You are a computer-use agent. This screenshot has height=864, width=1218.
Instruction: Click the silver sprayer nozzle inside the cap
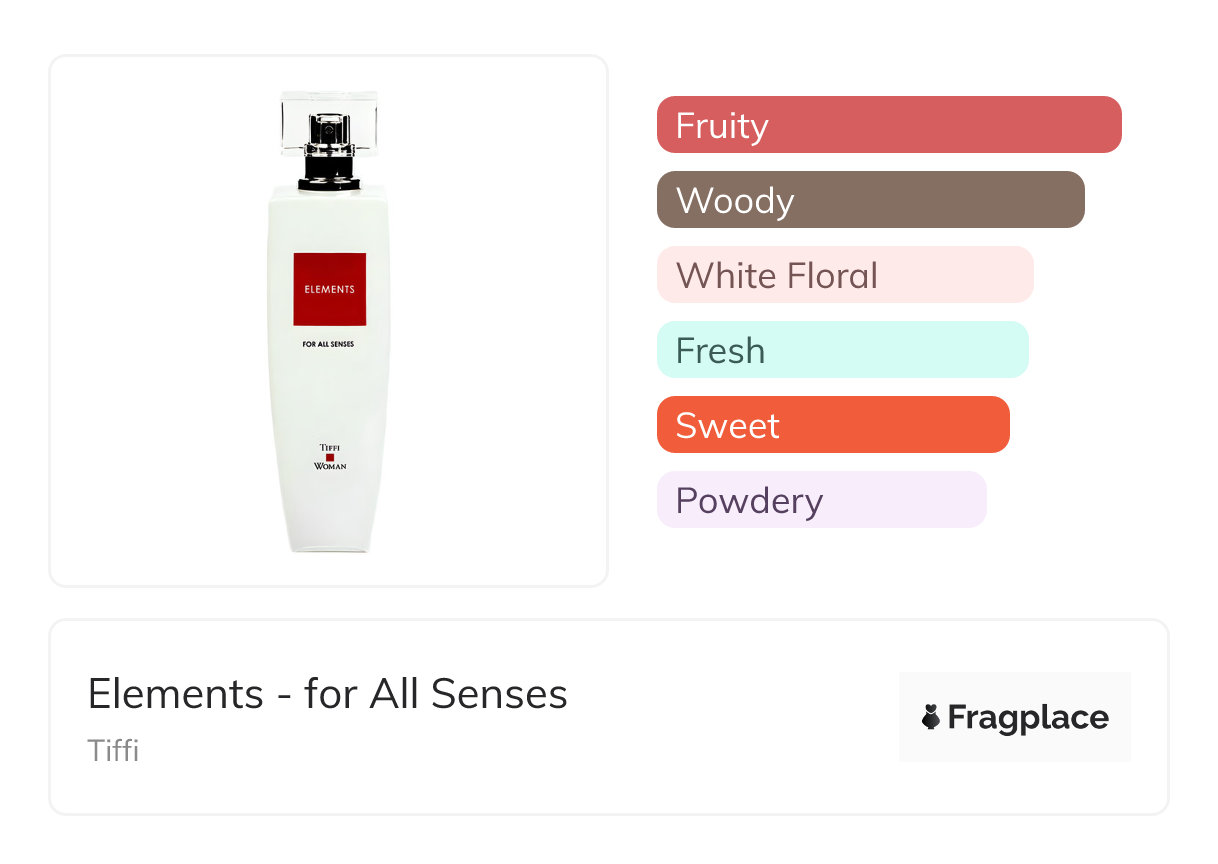click(x=329, y=129)
